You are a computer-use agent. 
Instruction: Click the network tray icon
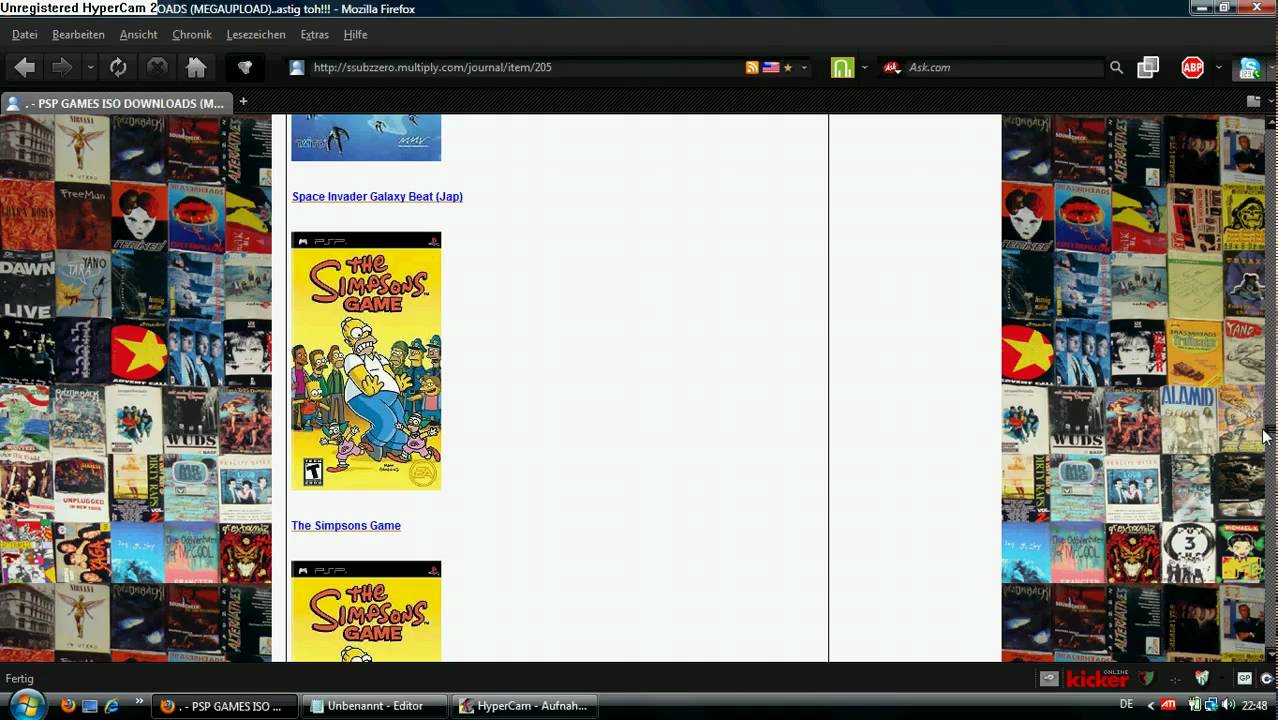click(1211, 705)
